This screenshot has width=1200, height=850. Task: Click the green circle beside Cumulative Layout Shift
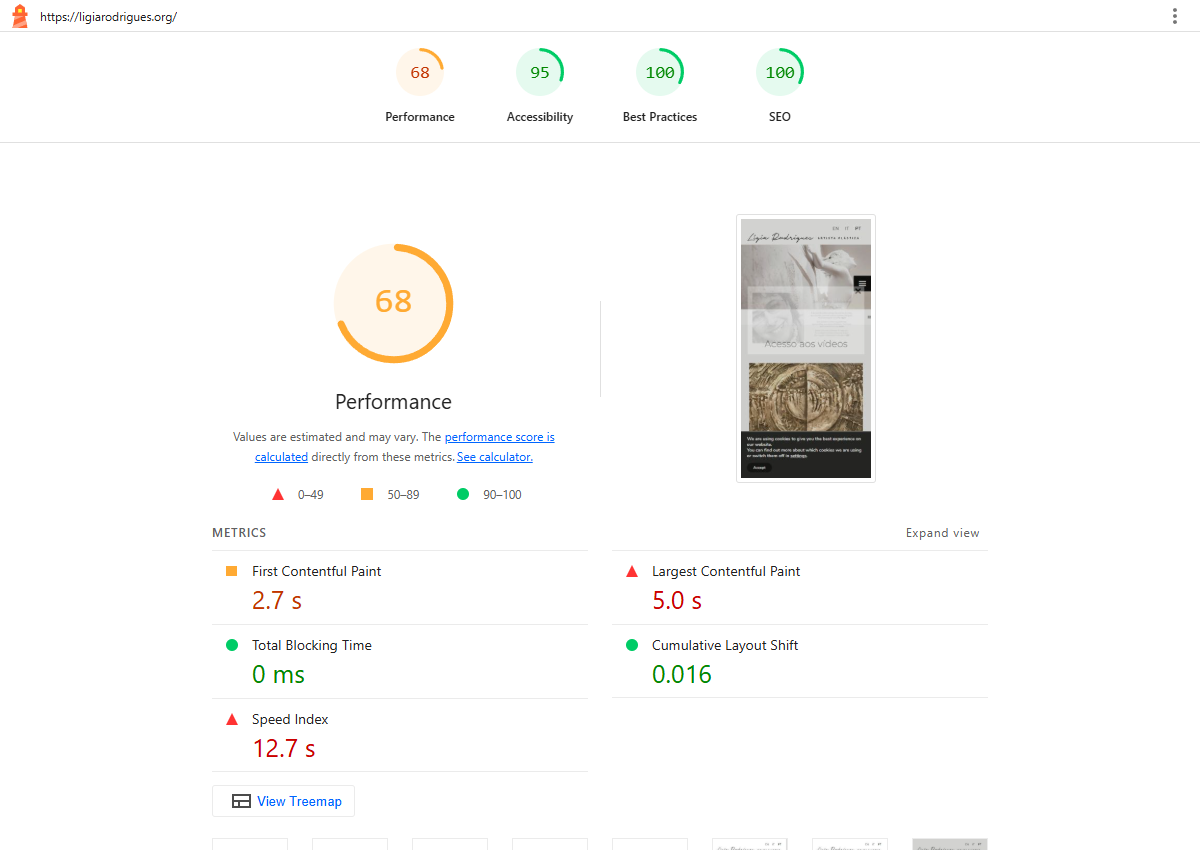tap(632, 645)
